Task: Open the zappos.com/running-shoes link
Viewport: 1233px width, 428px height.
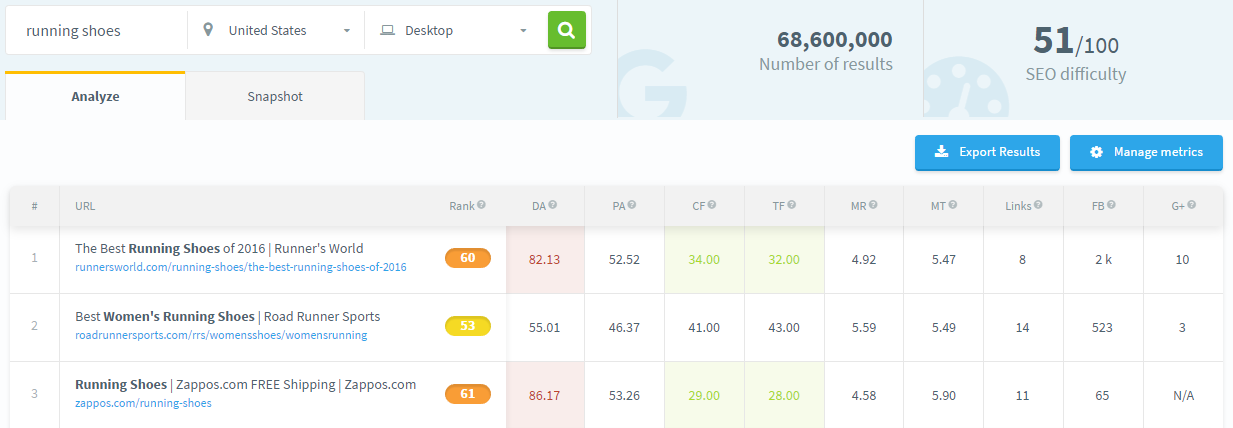Action: pyautogui.click(x=143, y=403)
